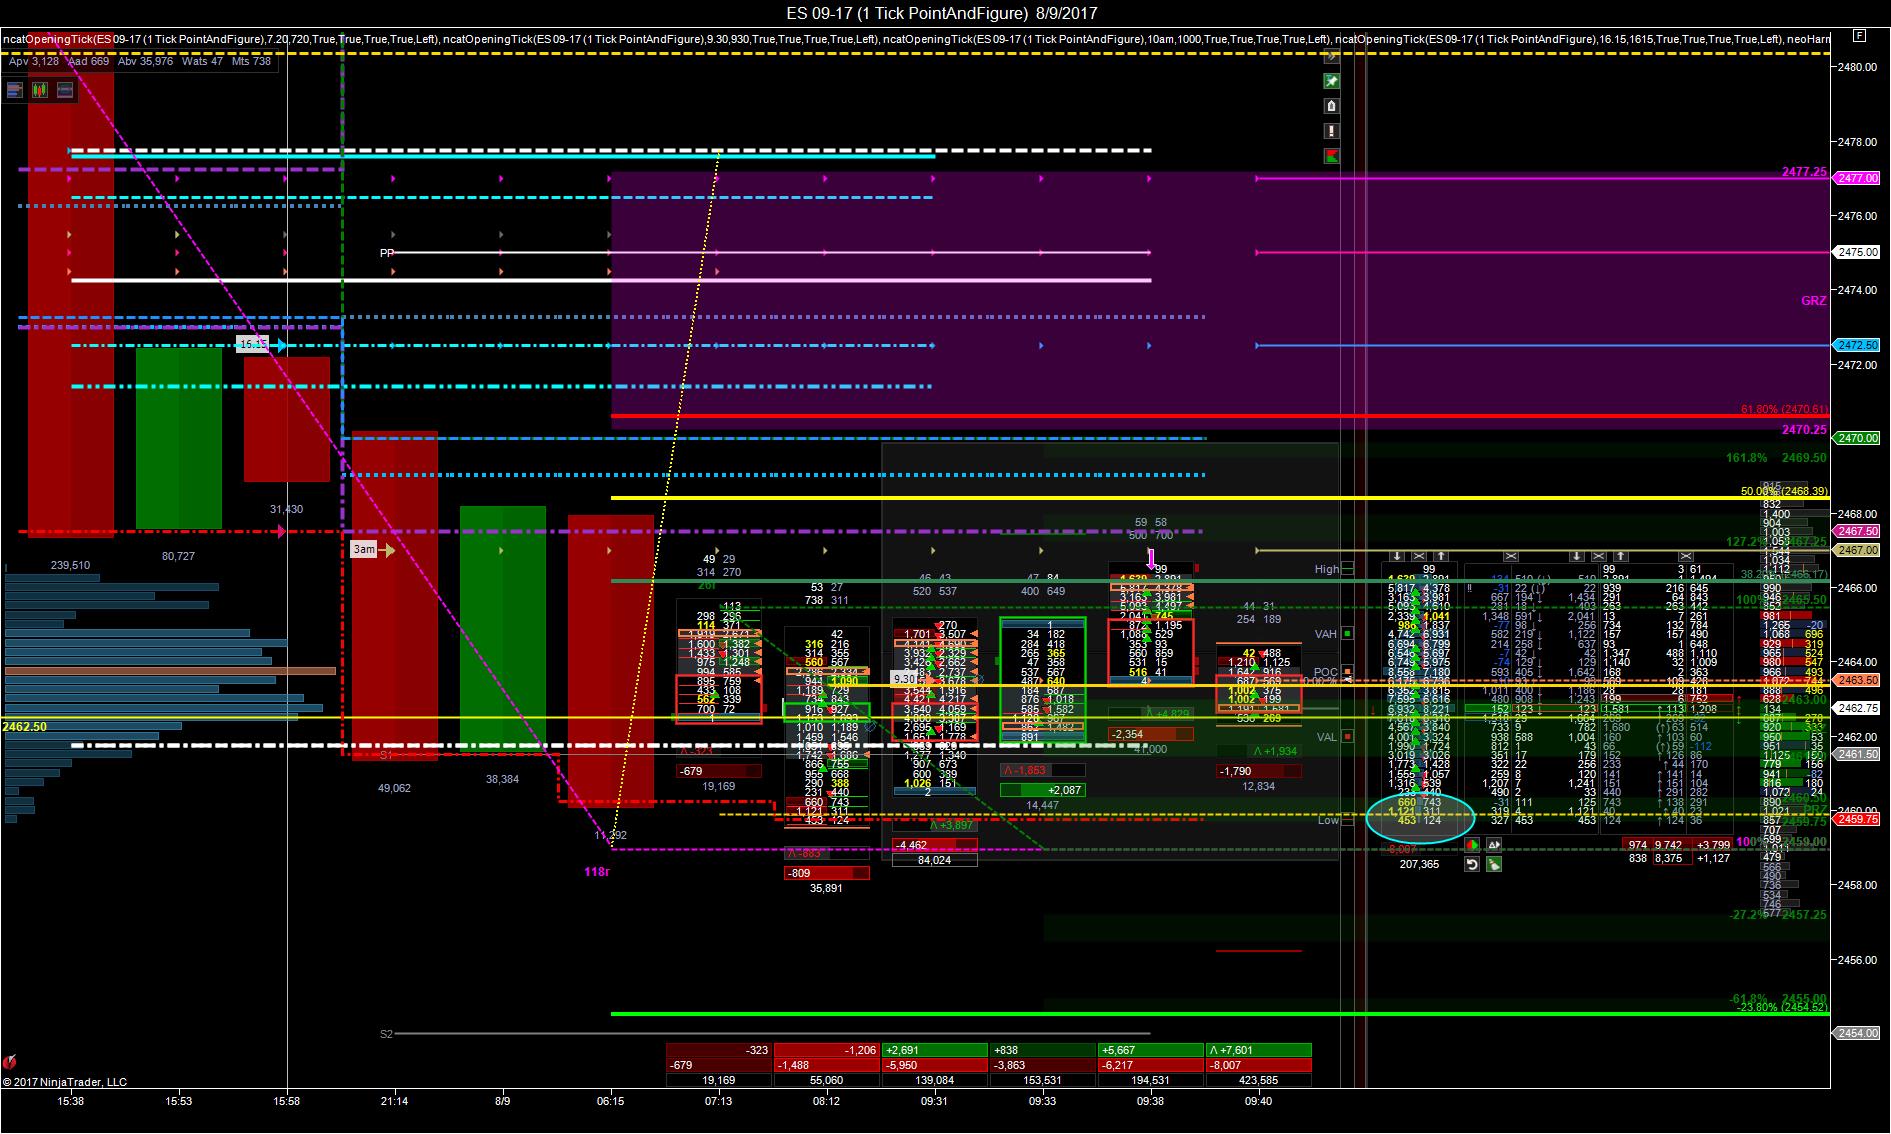This screenshot has width=1891, height=1134.
Task: Click the +2,691 delta cell
Action: click(x=934, y=1050)
